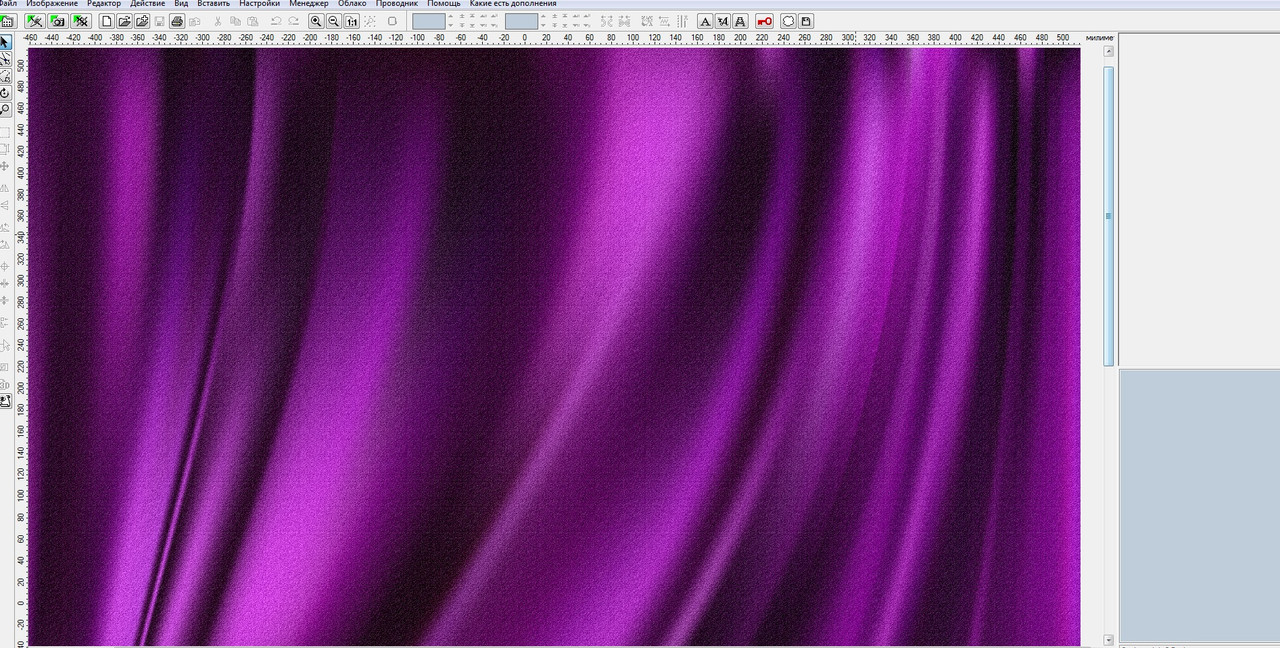Open the Помощь menu

(x=444, y=4)
